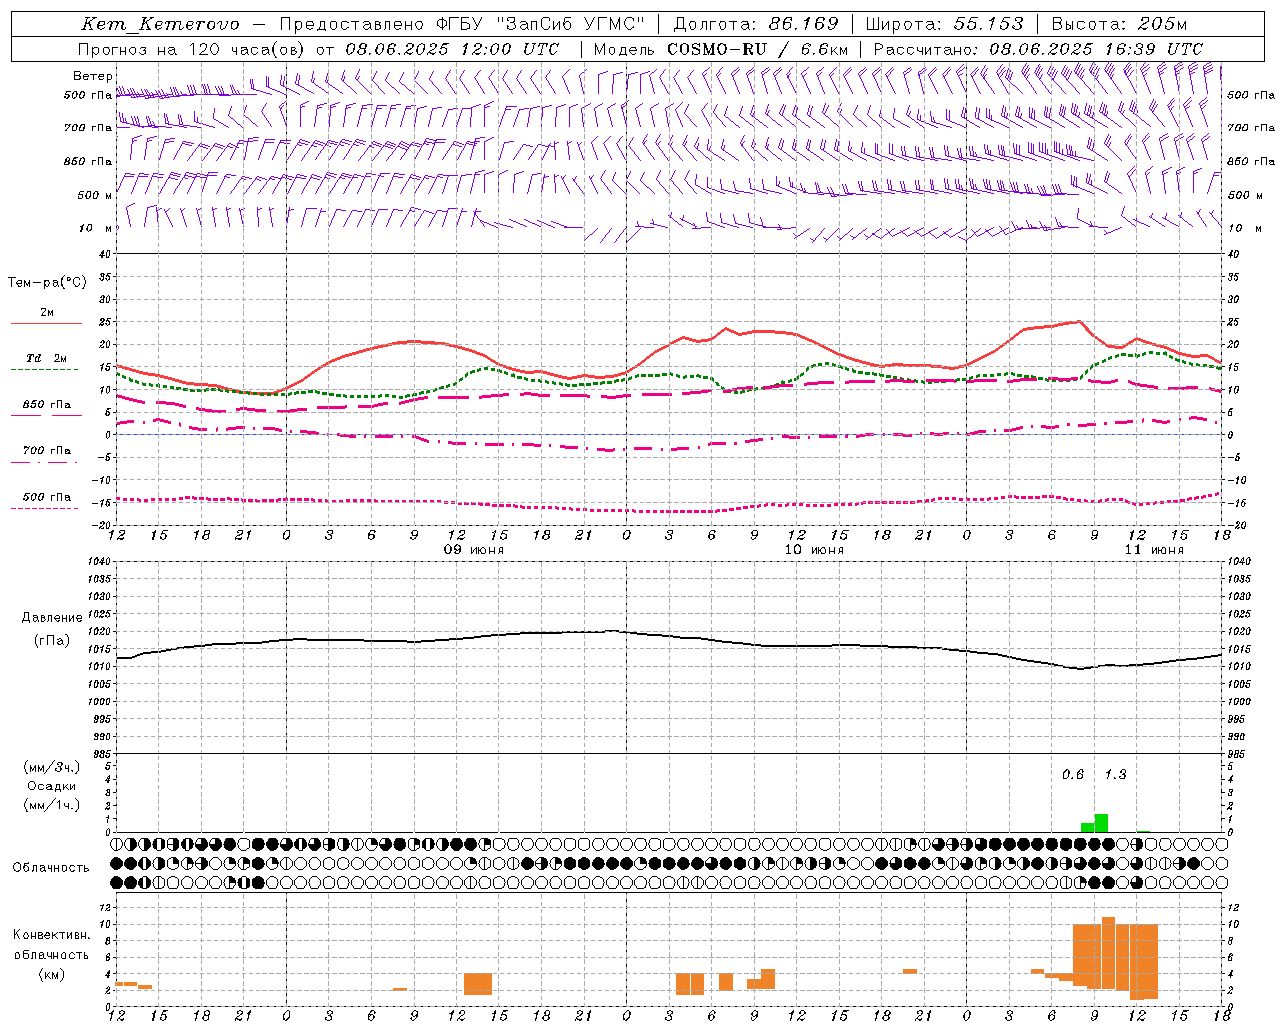1280x1024 pixels.
Task: Click the Kem_Kemerovo station title
Action: pos(160,24)
